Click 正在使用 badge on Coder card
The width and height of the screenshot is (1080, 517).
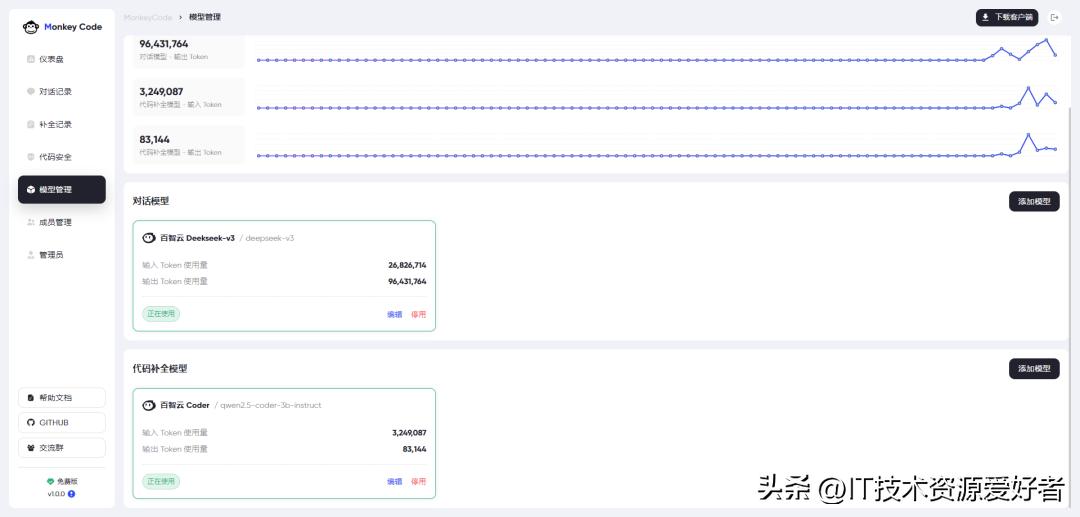[161, 481]
